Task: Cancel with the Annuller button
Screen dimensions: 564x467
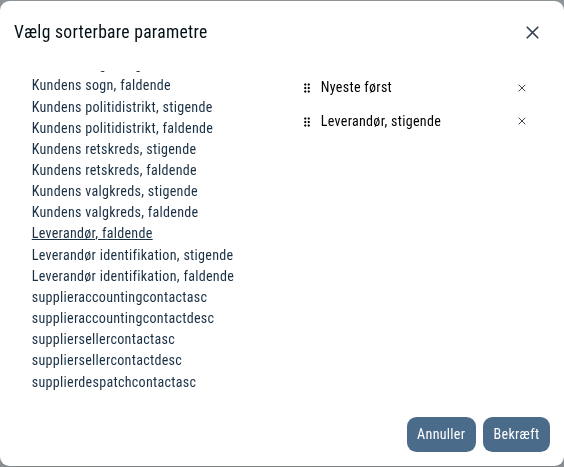Action: pyautogui.click(x=441, y=434)
